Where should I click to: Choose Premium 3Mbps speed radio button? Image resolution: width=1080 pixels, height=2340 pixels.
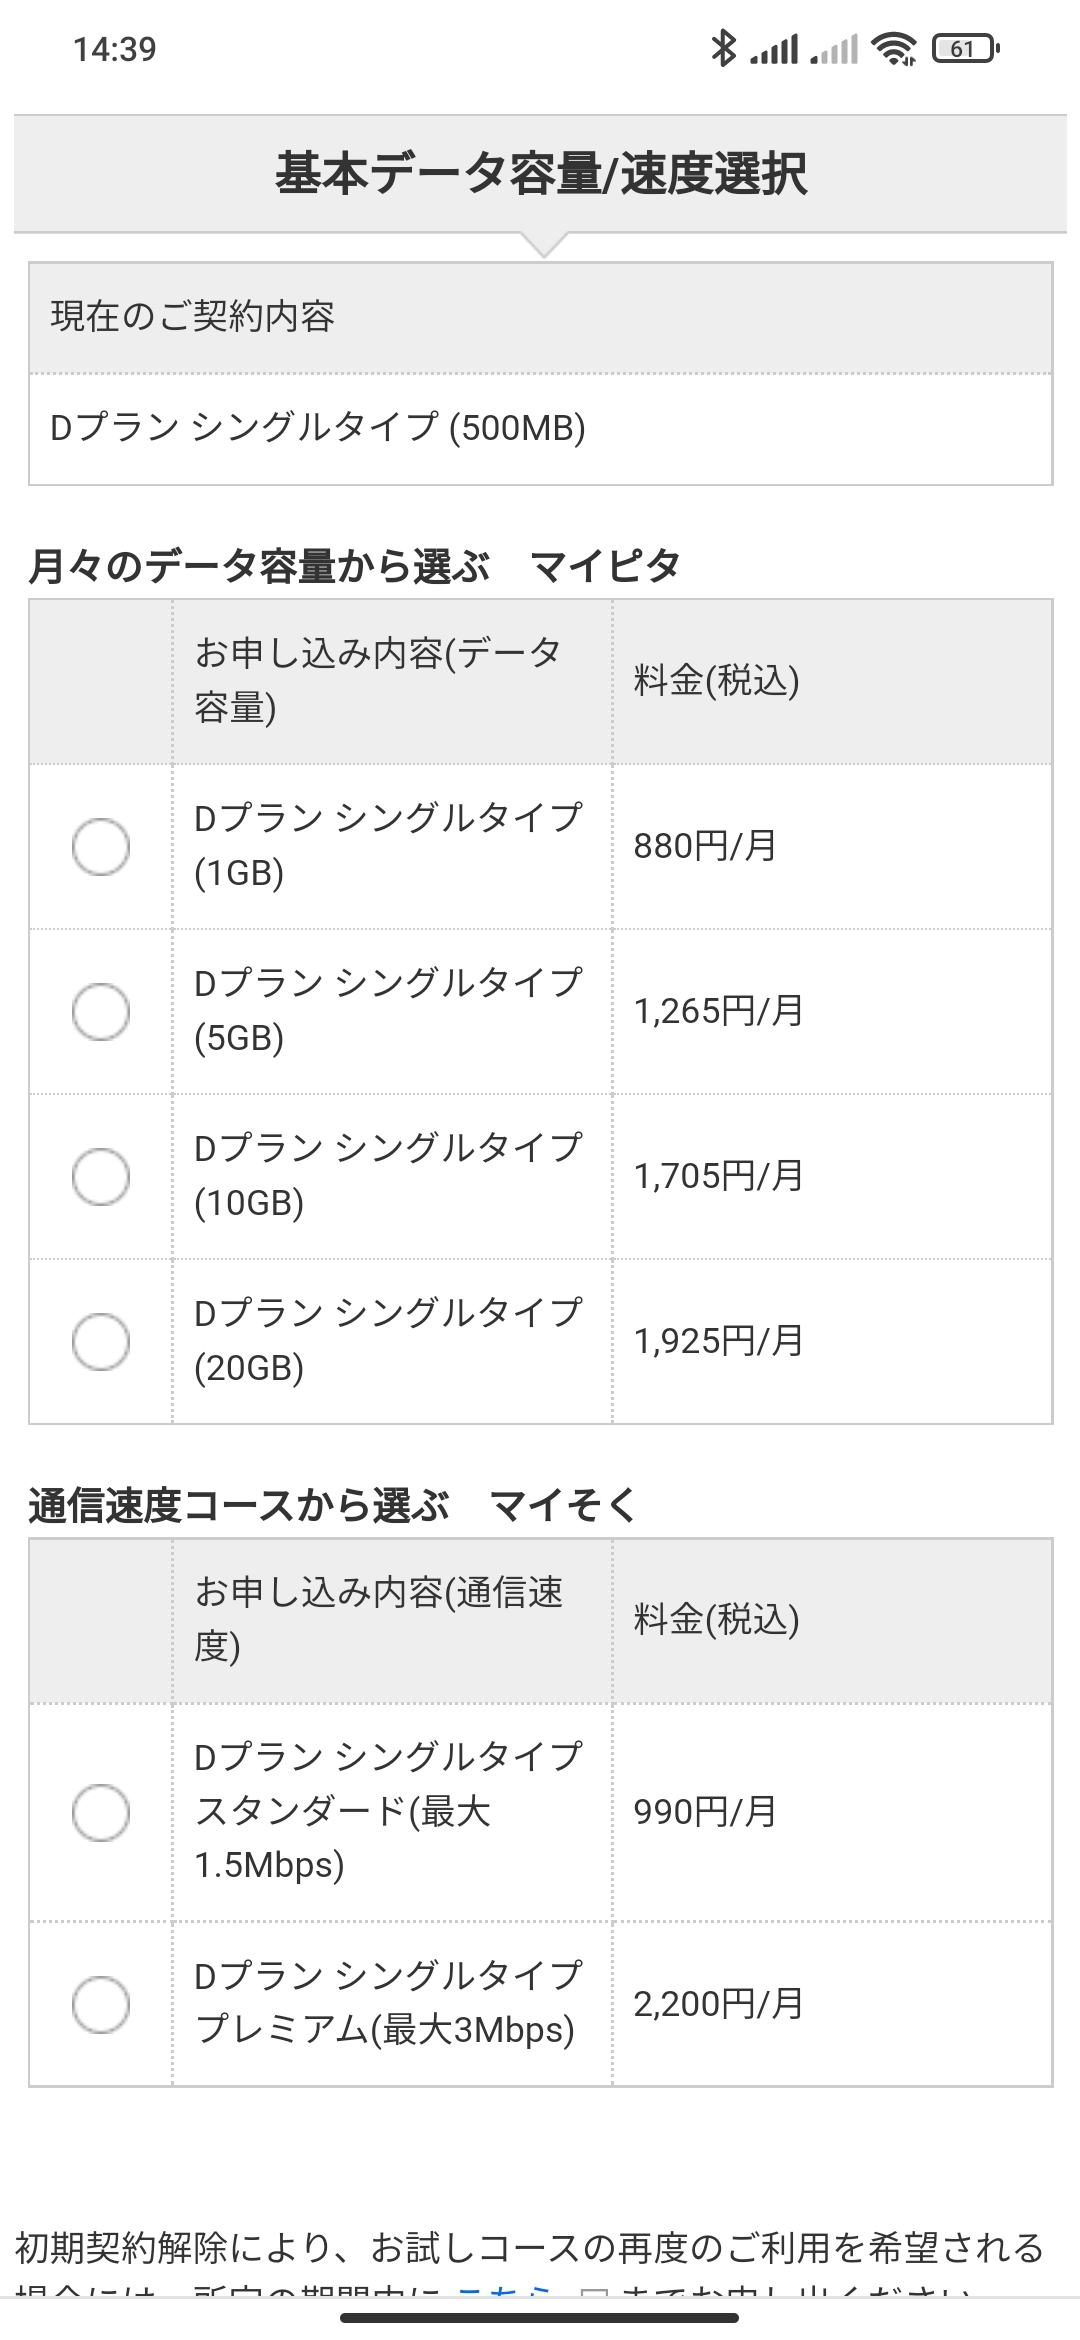tap(101, 2004)
